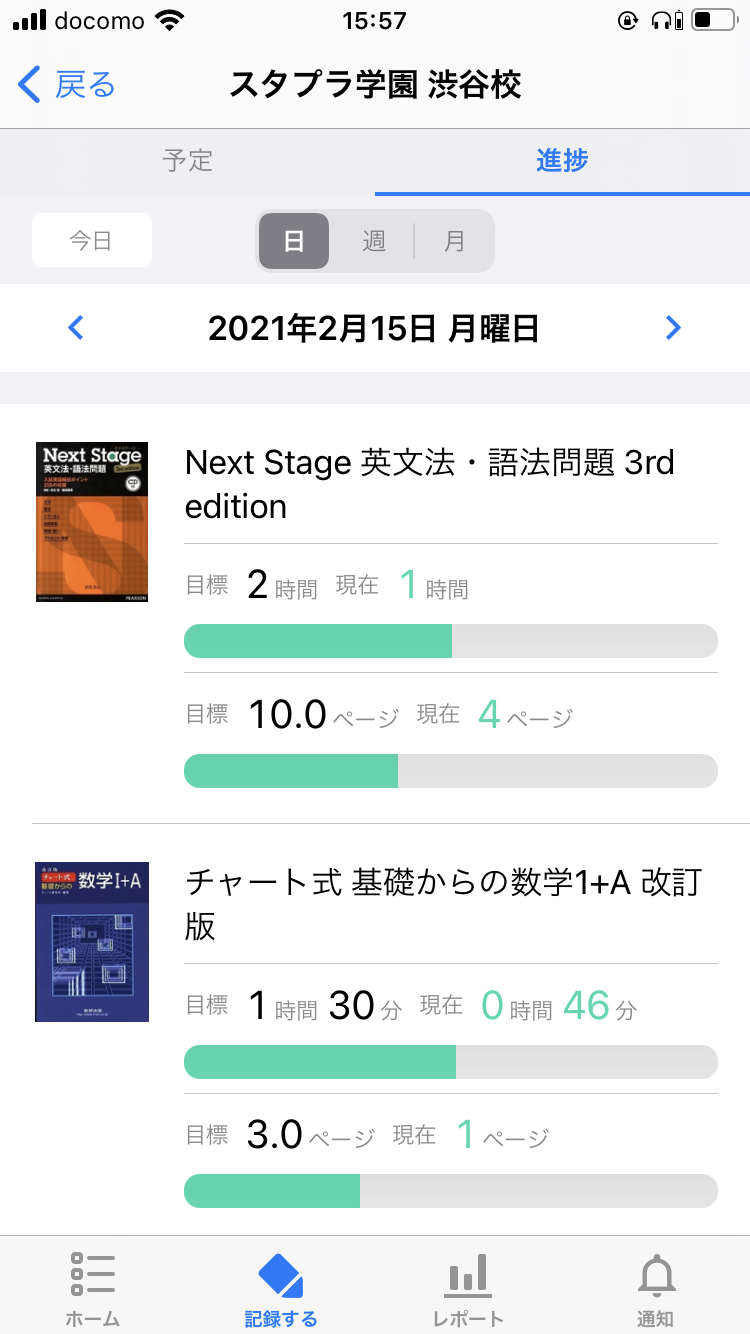Go to previous day arrow
Screen dimensions: 750x1334
pyautogui.click(x=76, y=327)
